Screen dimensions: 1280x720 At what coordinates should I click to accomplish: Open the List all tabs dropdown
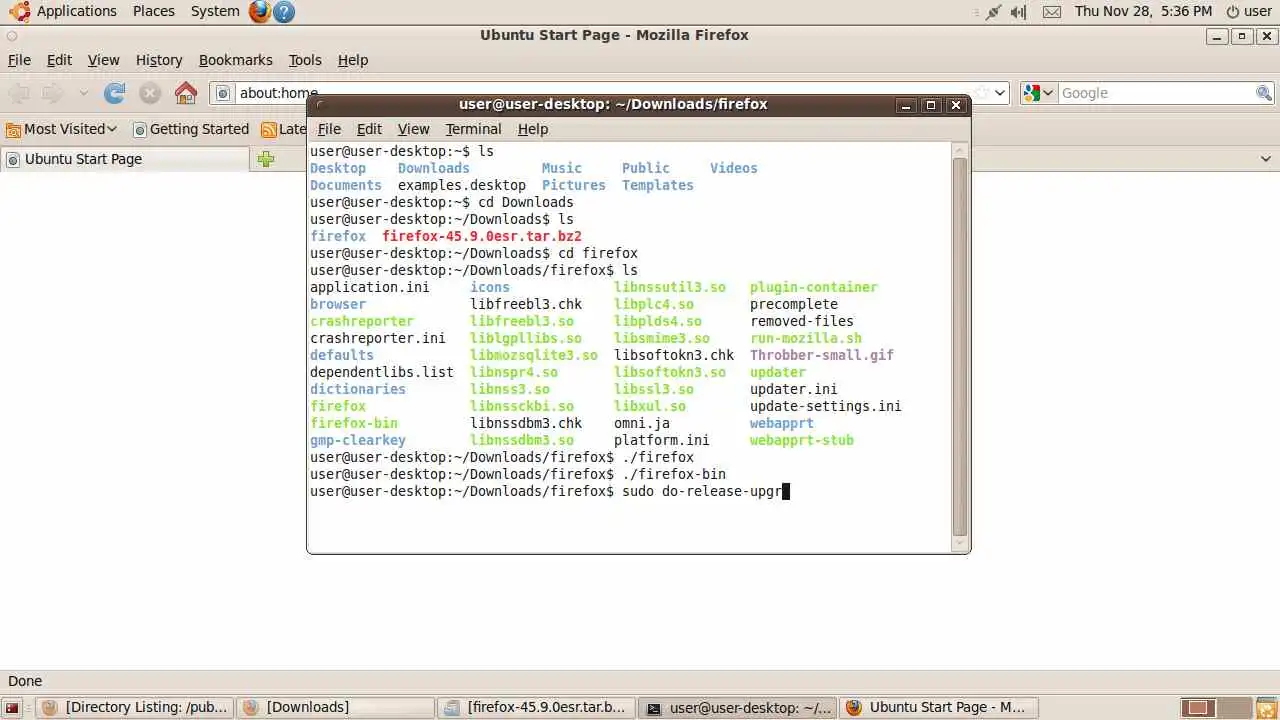pyautogui.click(x=1266, y=159)
